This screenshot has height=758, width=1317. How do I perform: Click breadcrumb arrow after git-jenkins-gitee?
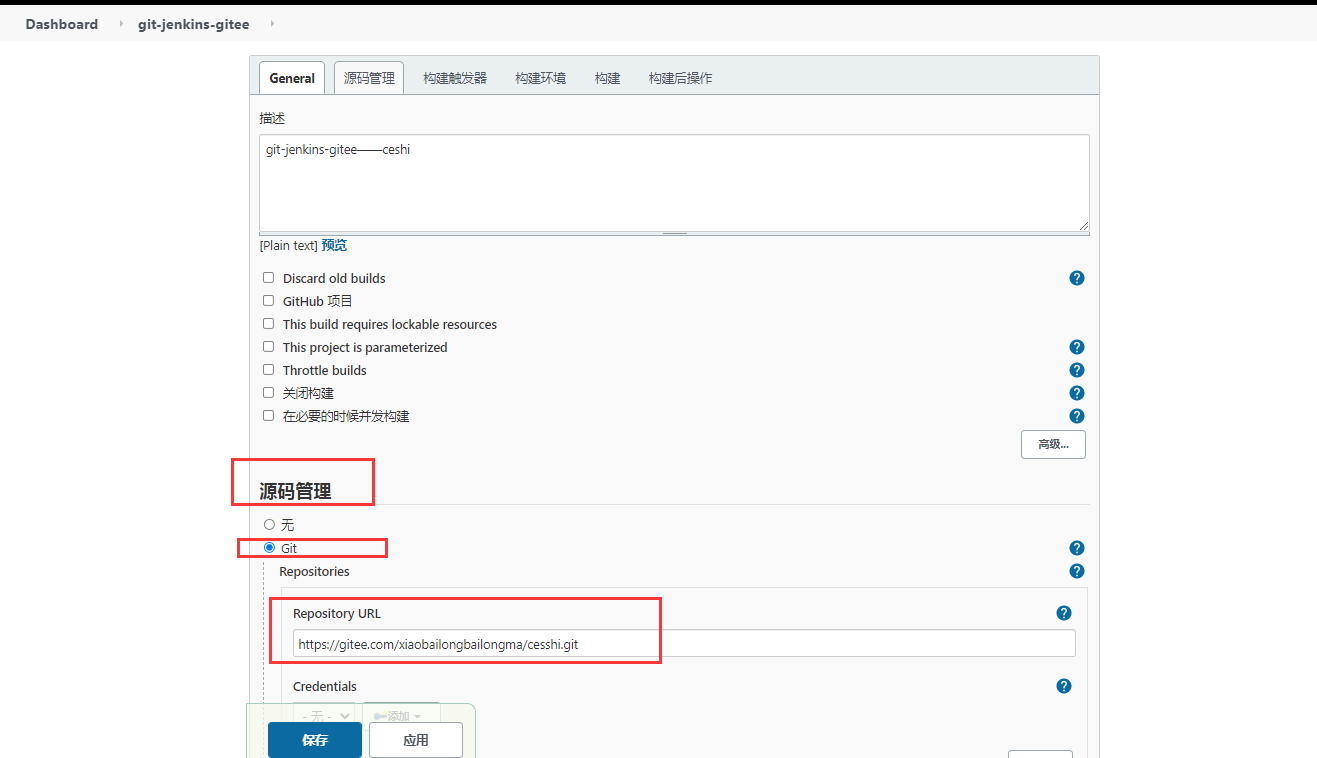[272, 24]
